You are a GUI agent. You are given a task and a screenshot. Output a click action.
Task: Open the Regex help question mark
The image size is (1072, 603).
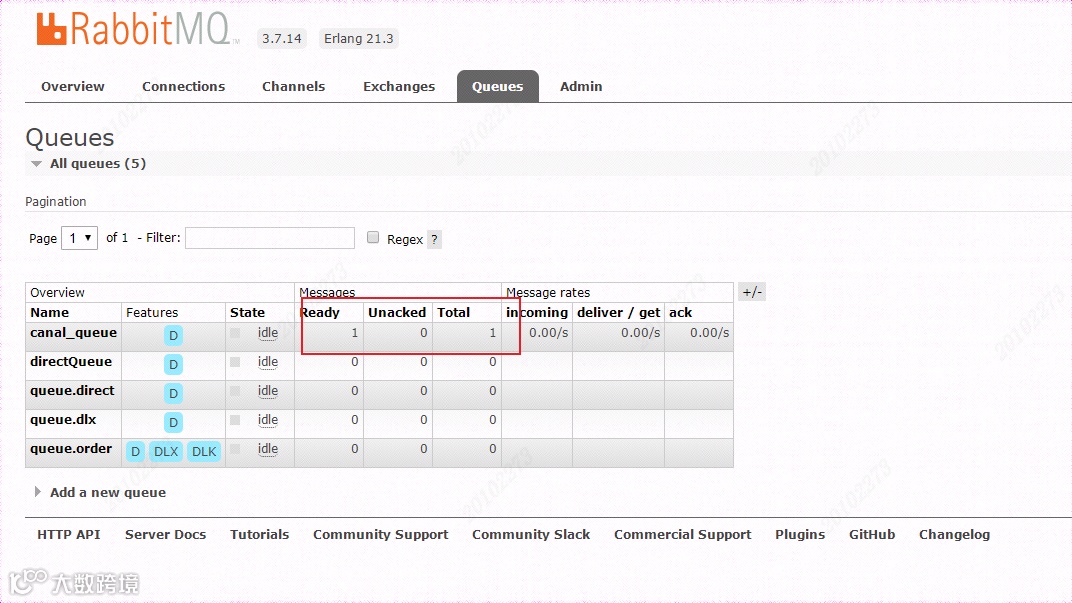click(434, 239)
